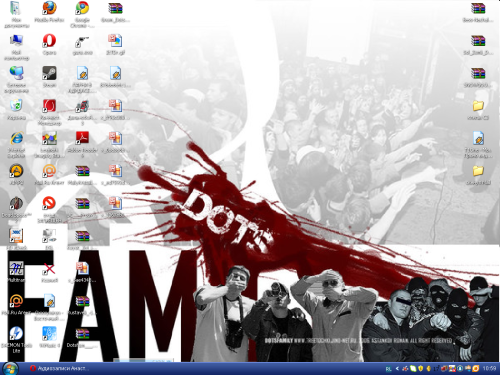Image resolution: width=500 pixels, height=375 pixels.
Task: Click the Windows Start orb button
Action: pyautogui.click(x=10, y=369)
